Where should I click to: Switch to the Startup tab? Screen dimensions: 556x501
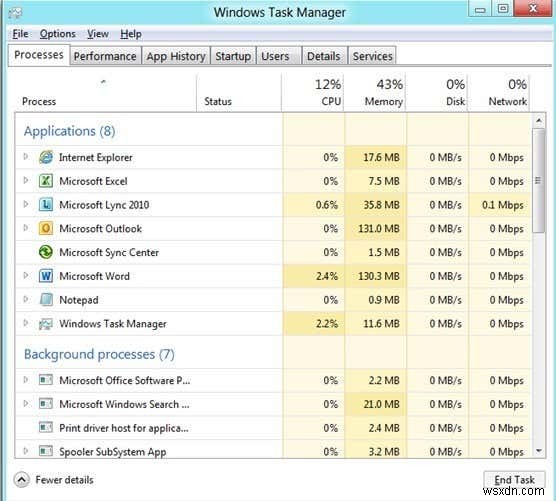click(233, 56)
